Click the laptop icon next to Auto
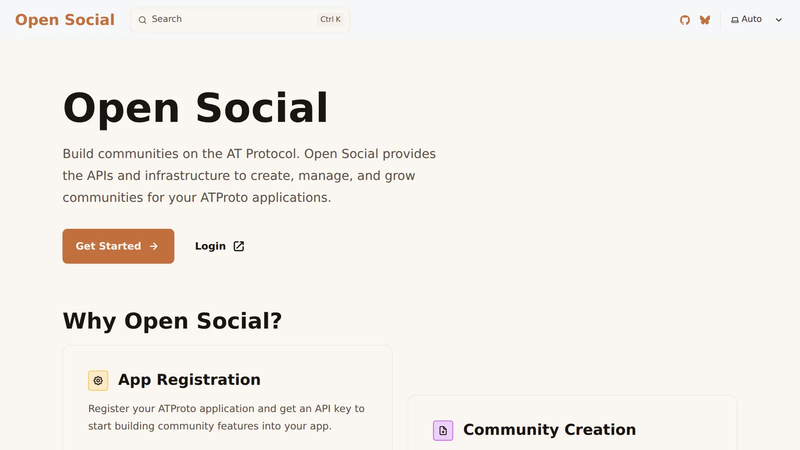This screenshot has height=450, width=800. 735,20
